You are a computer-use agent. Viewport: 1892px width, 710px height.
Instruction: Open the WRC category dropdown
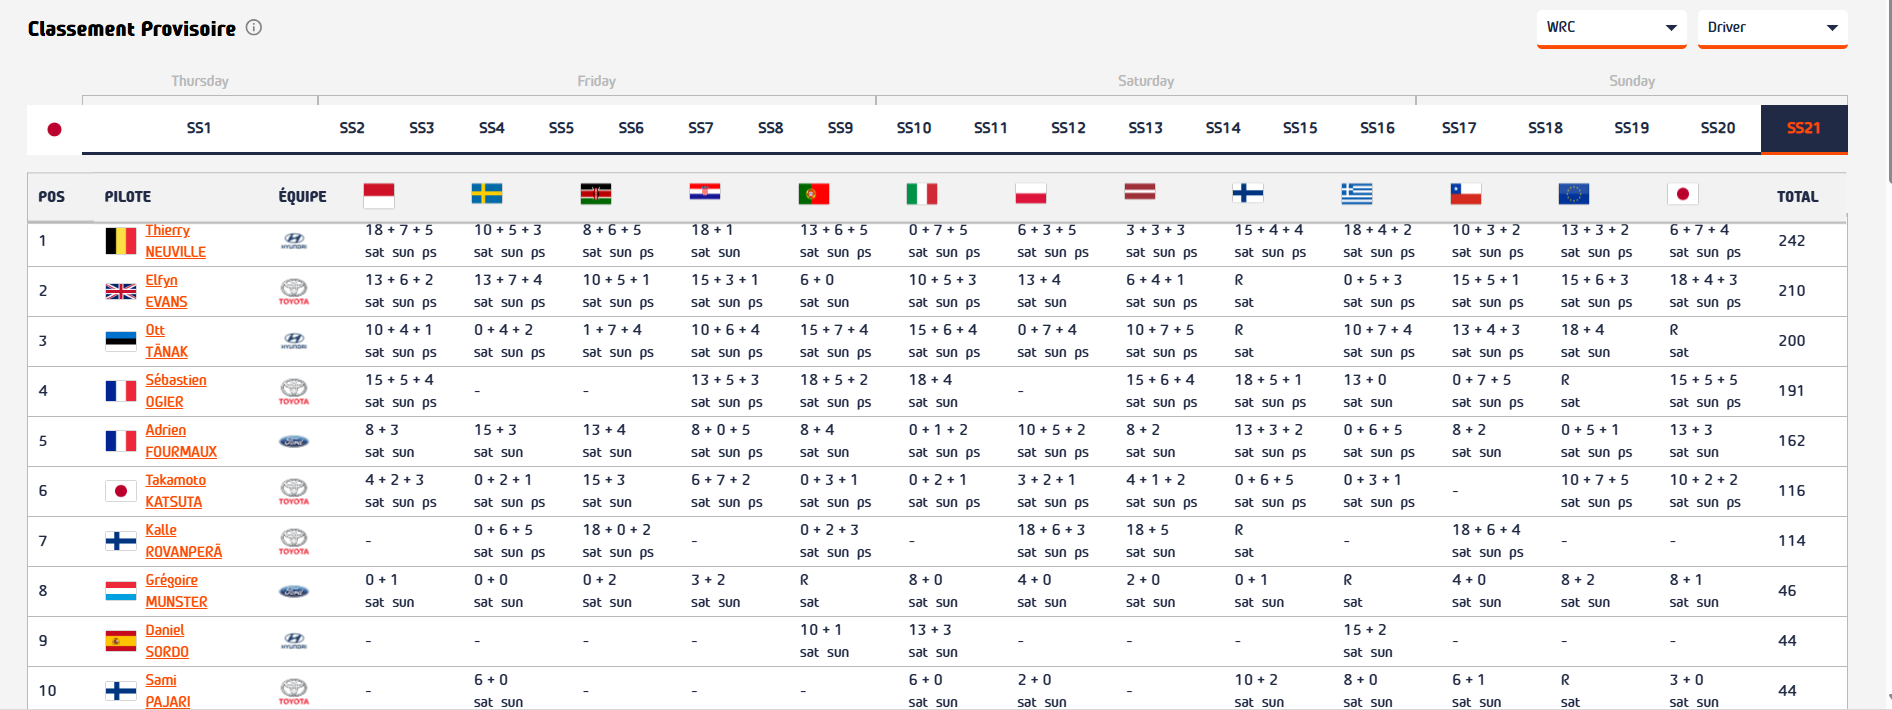pos(1611,28)
